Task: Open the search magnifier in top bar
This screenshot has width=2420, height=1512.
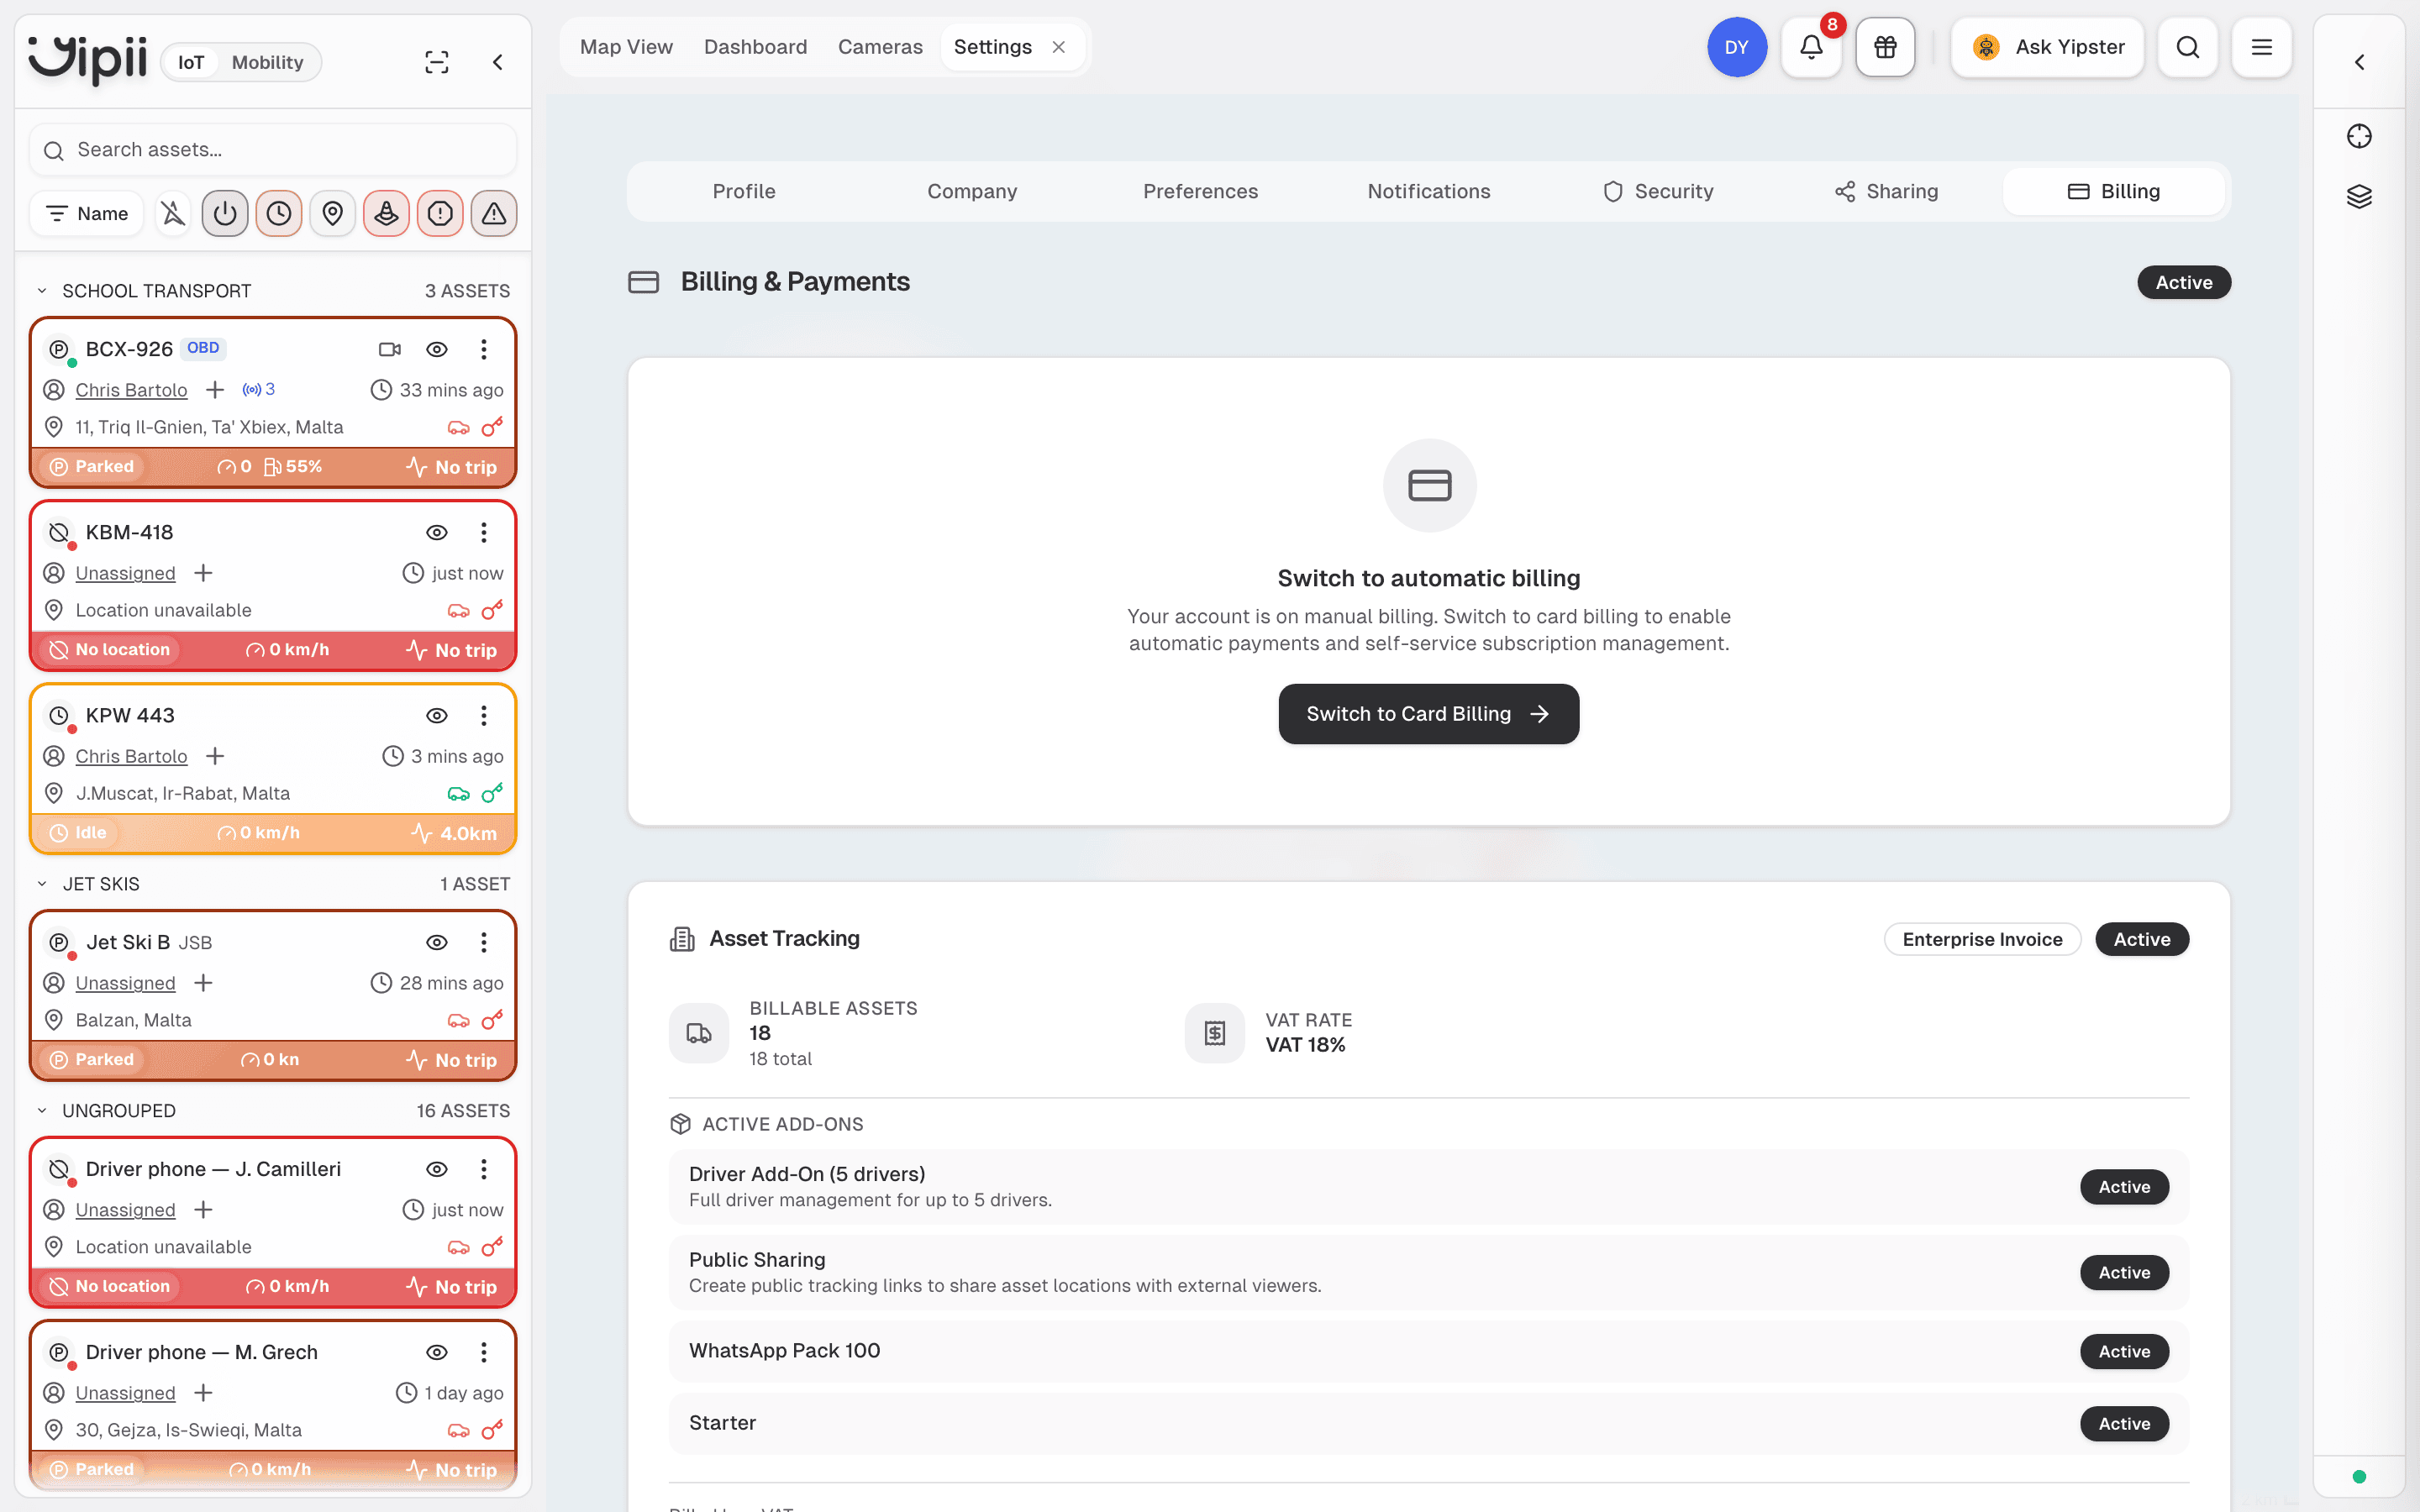Action: (x=2187, y=47)
